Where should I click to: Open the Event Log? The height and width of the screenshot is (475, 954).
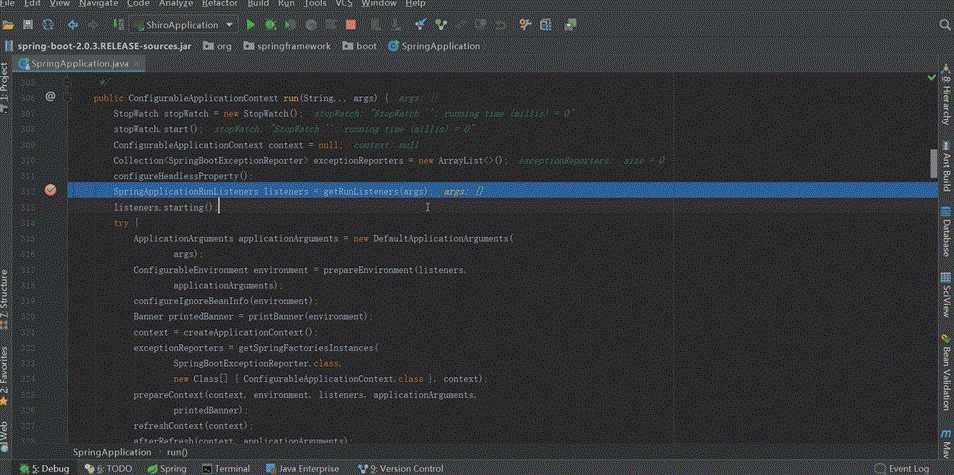pyautogui.click(x=904, y=469)
